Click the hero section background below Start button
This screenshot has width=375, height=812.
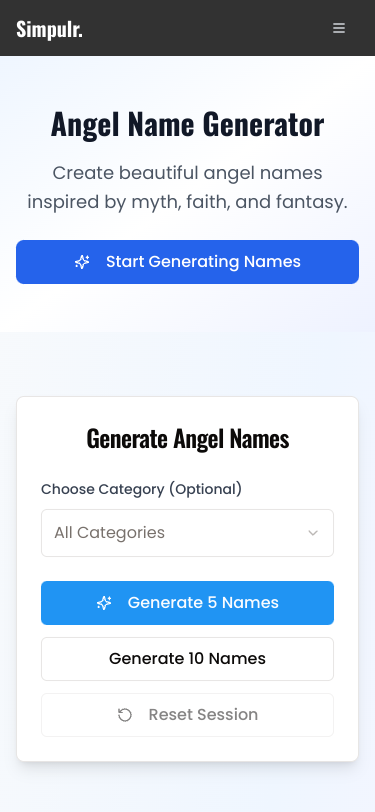(188, 308)
